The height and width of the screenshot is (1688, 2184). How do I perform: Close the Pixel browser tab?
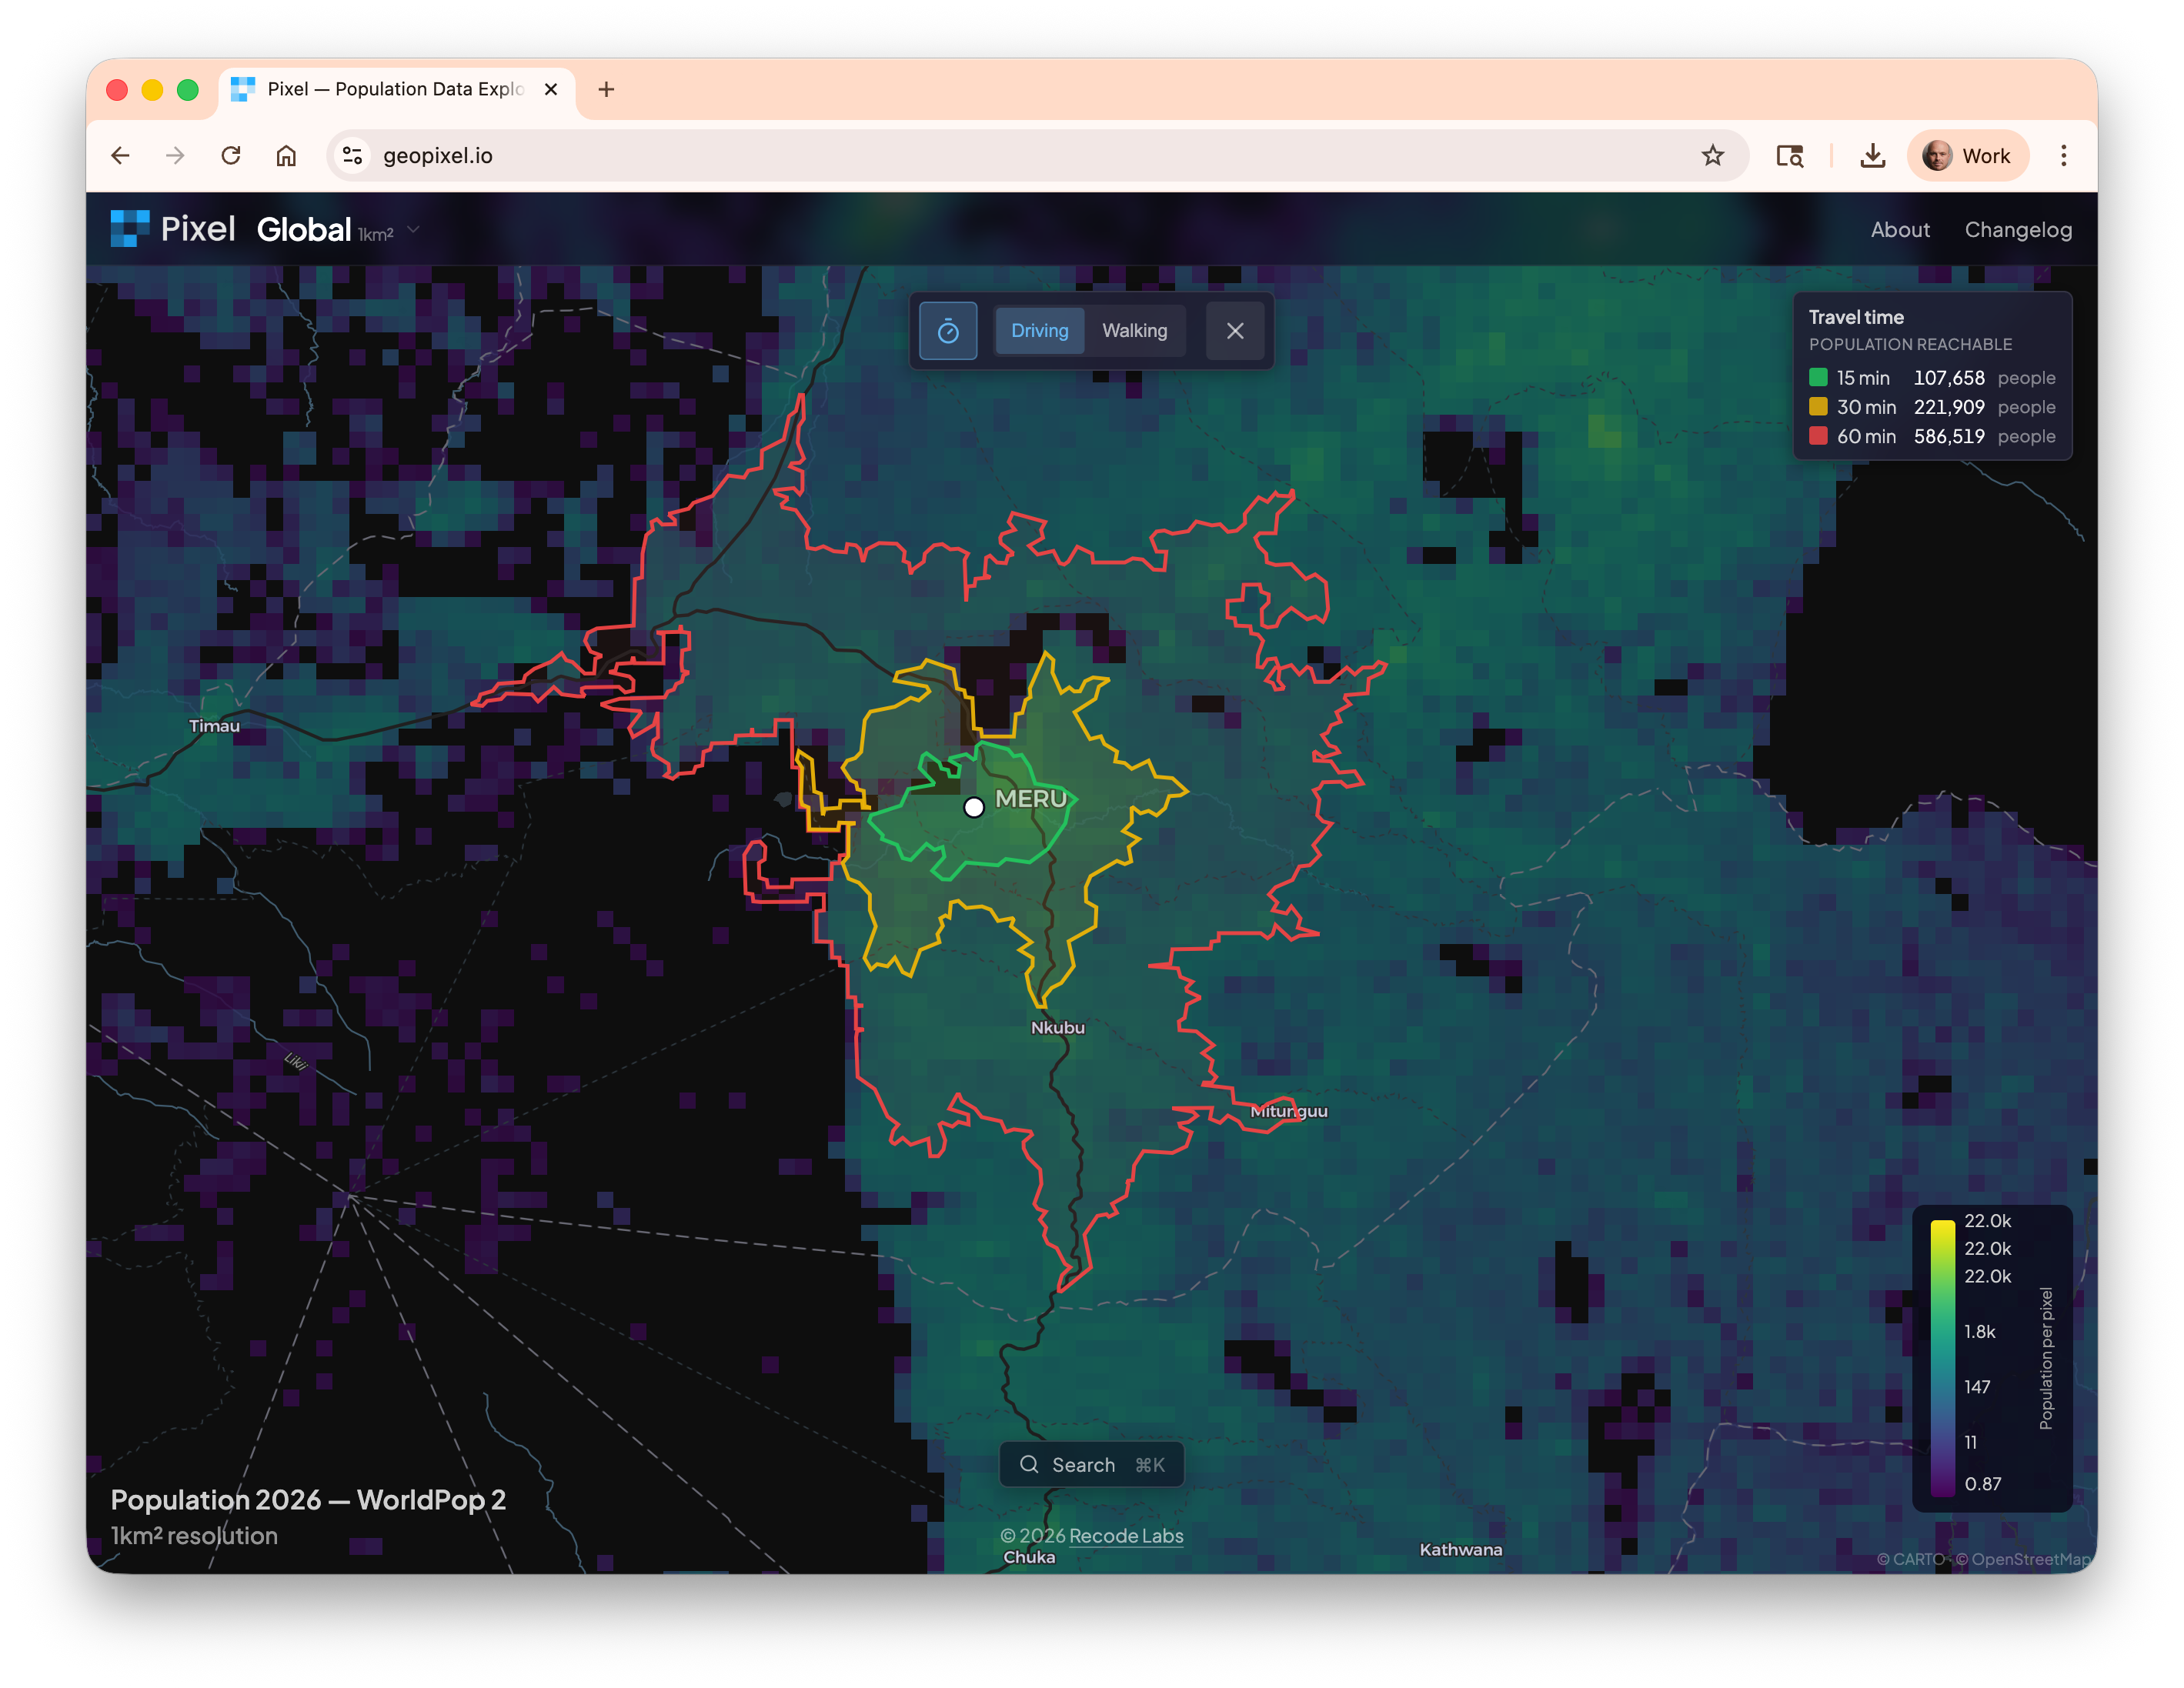(x=550, y=89)
